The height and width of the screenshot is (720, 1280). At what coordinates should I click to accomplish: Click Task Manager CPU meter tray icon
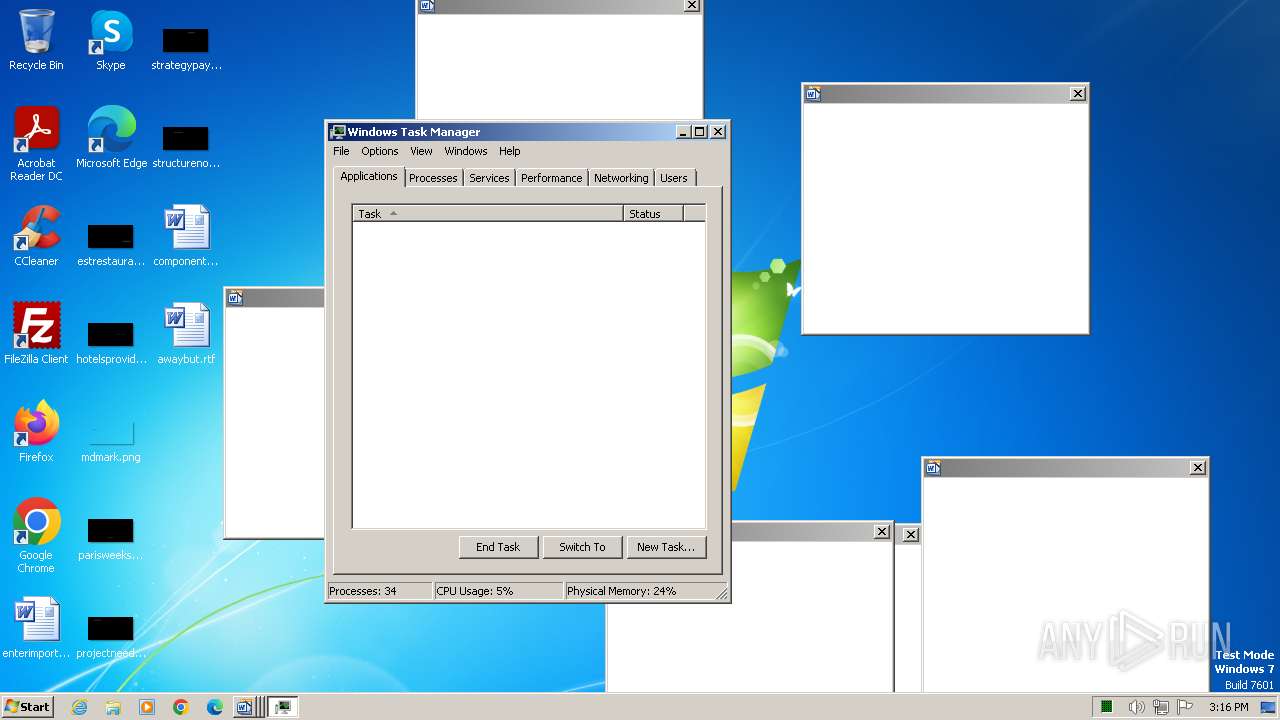(1107, 707)
